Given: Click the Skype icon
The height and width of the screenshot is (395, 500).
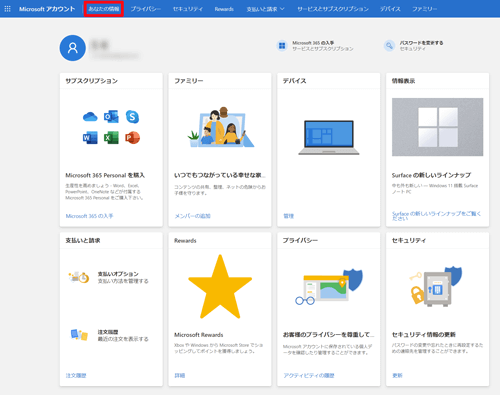Looking at the screenshot, I should tap(132, 117).
